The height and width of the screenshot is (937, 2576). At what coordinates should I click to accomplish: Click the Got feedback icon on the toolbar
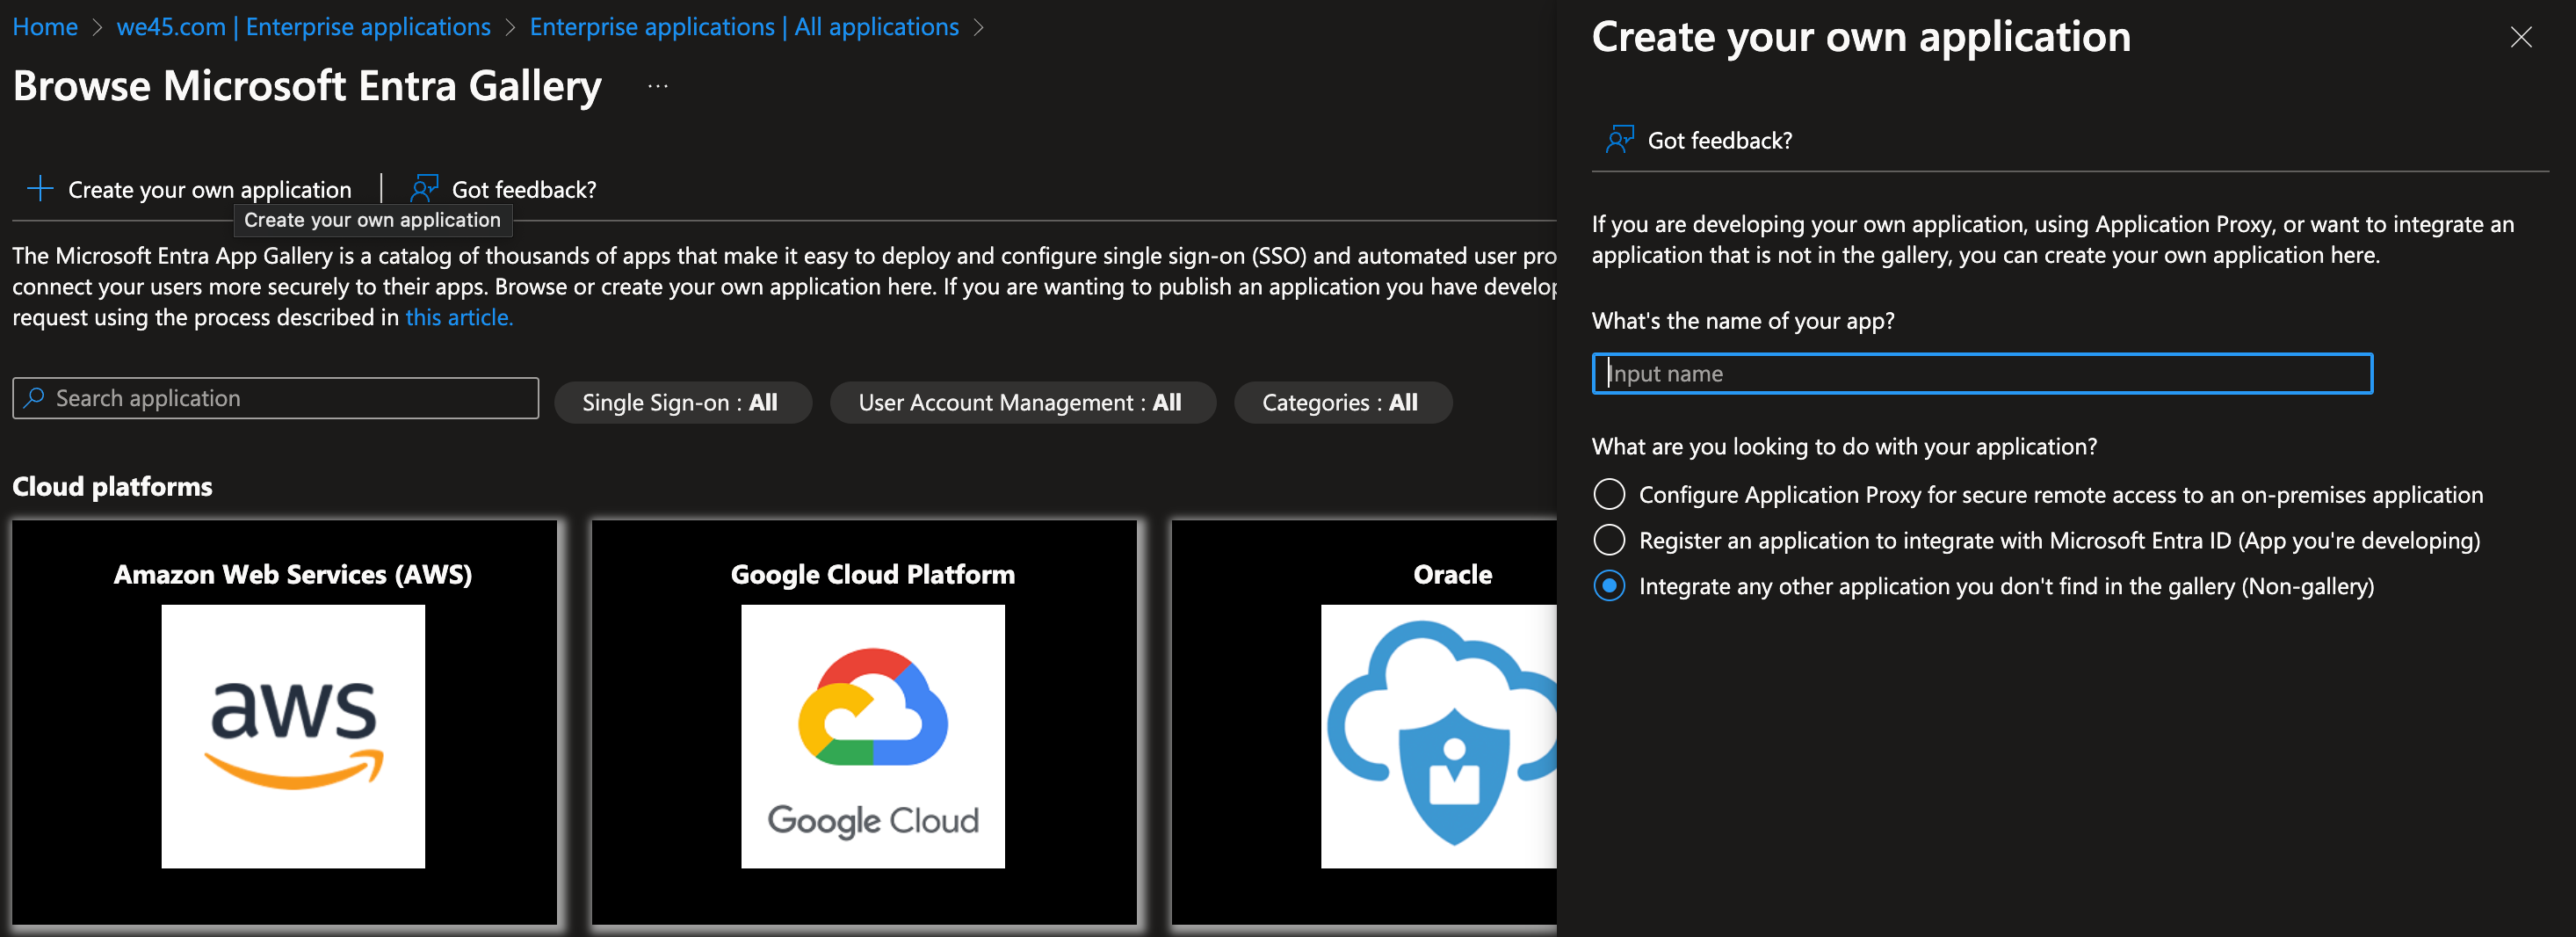[424, 187]
